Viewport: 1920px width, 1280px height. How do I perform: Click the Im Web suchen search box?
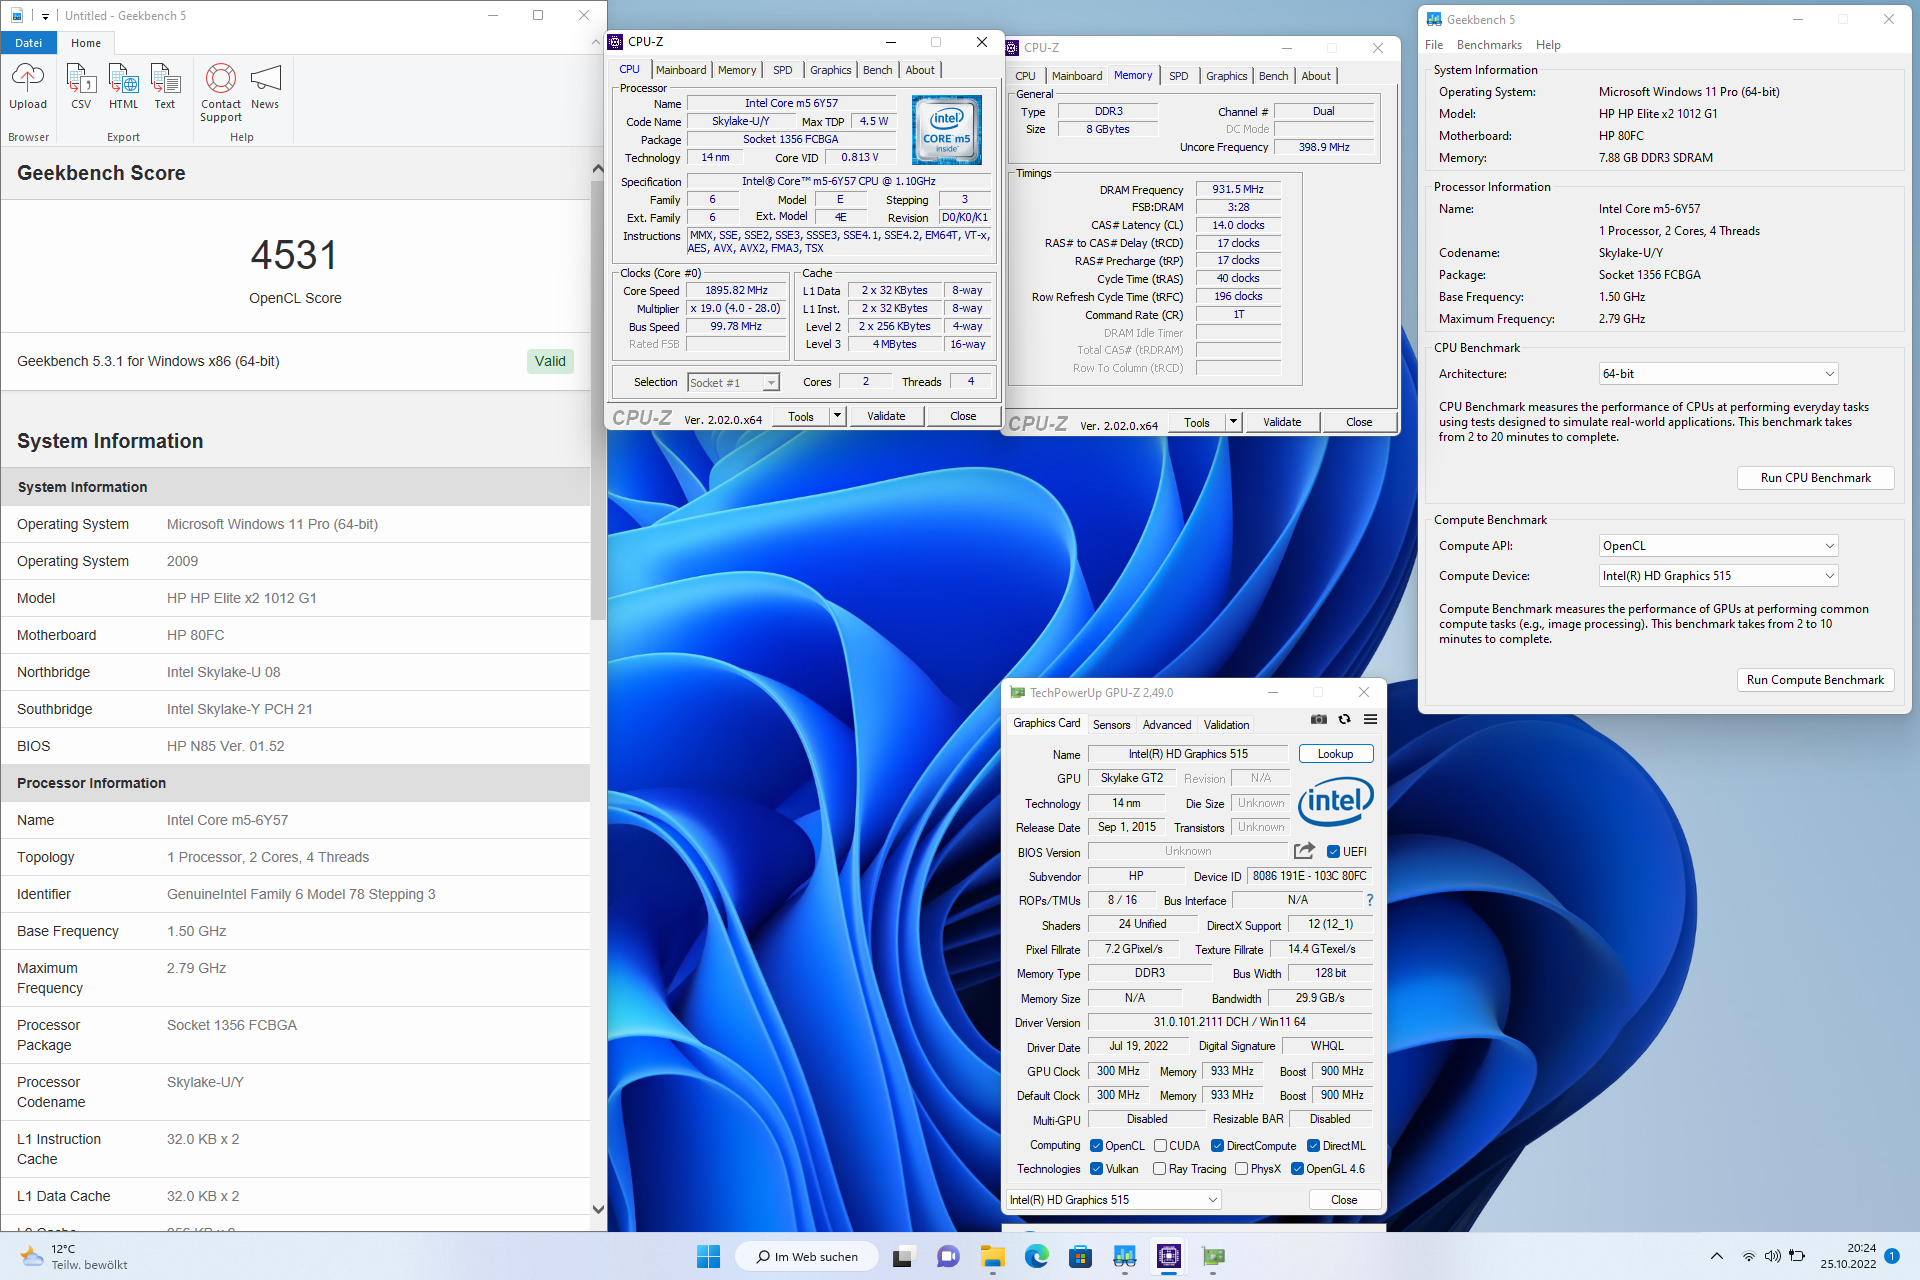808,1257
